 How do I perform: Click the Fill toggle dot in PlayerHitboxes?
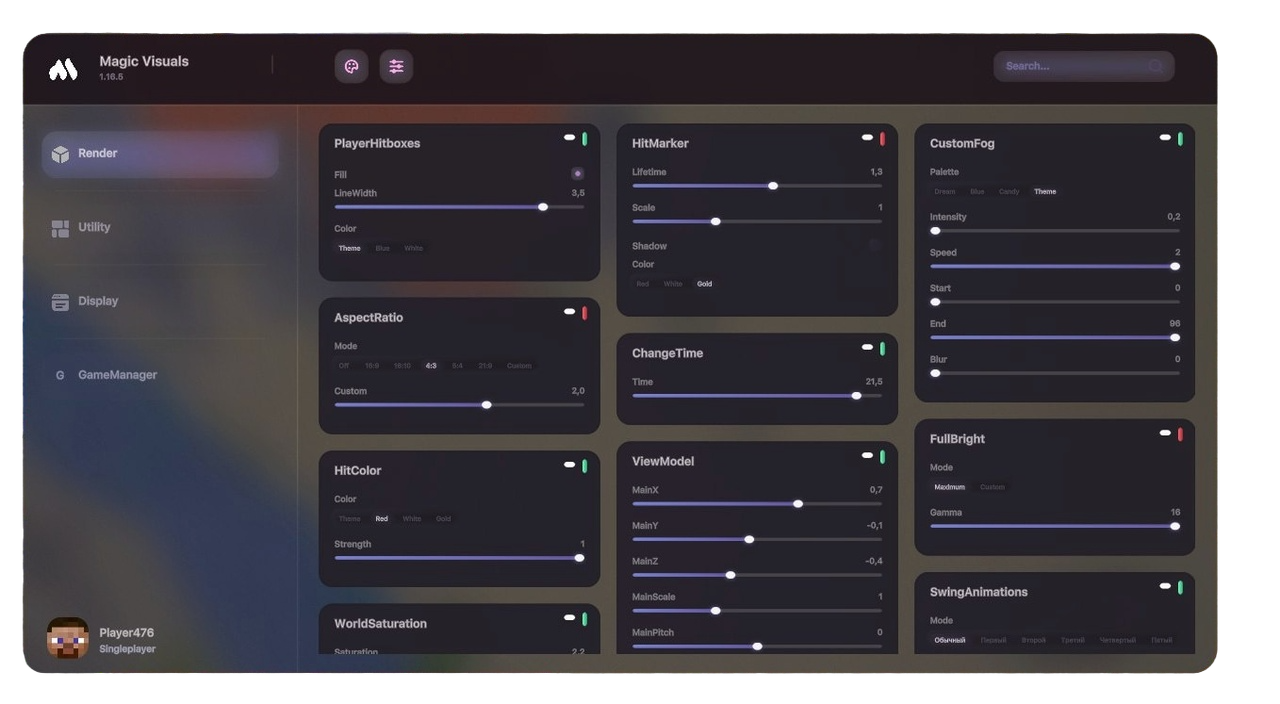coord(577,173)
